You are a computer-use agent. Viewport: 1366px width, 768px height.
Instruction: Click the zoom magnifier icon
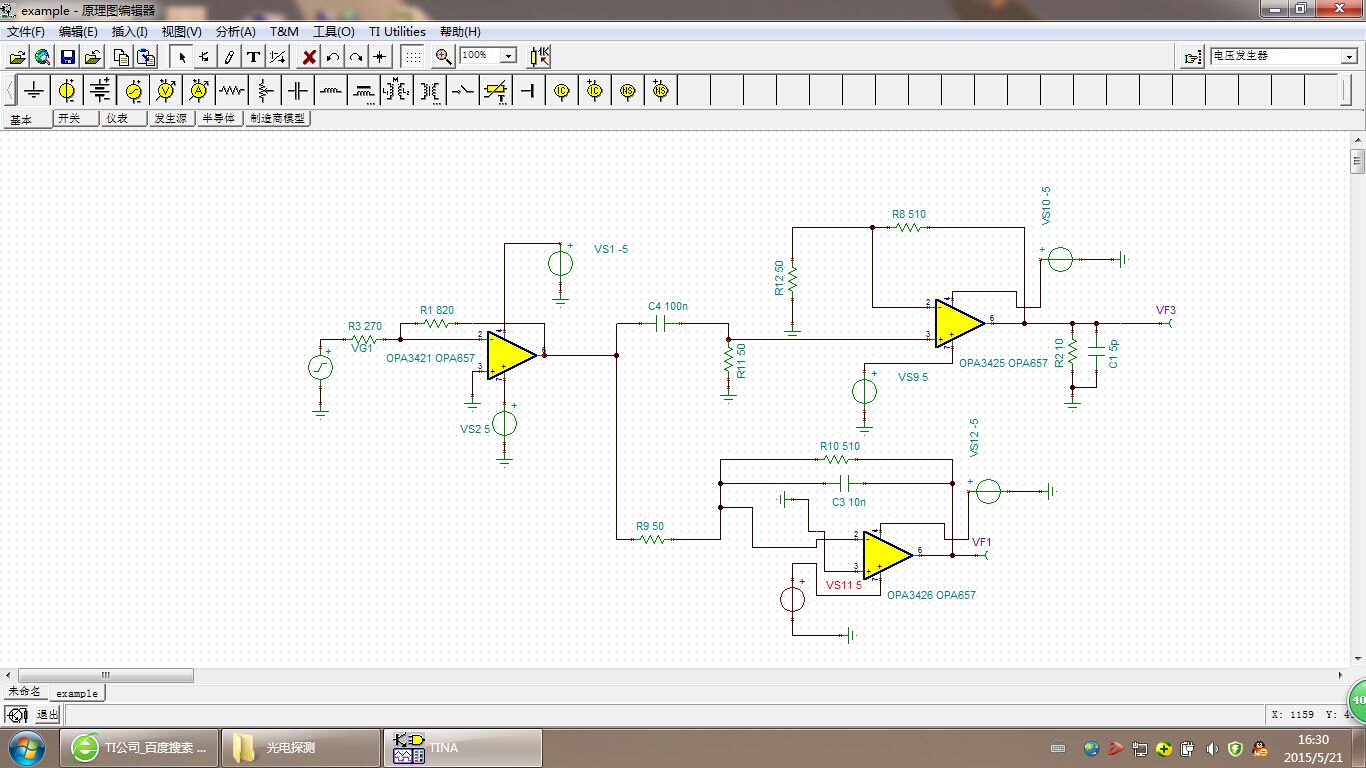click(443, 57)
